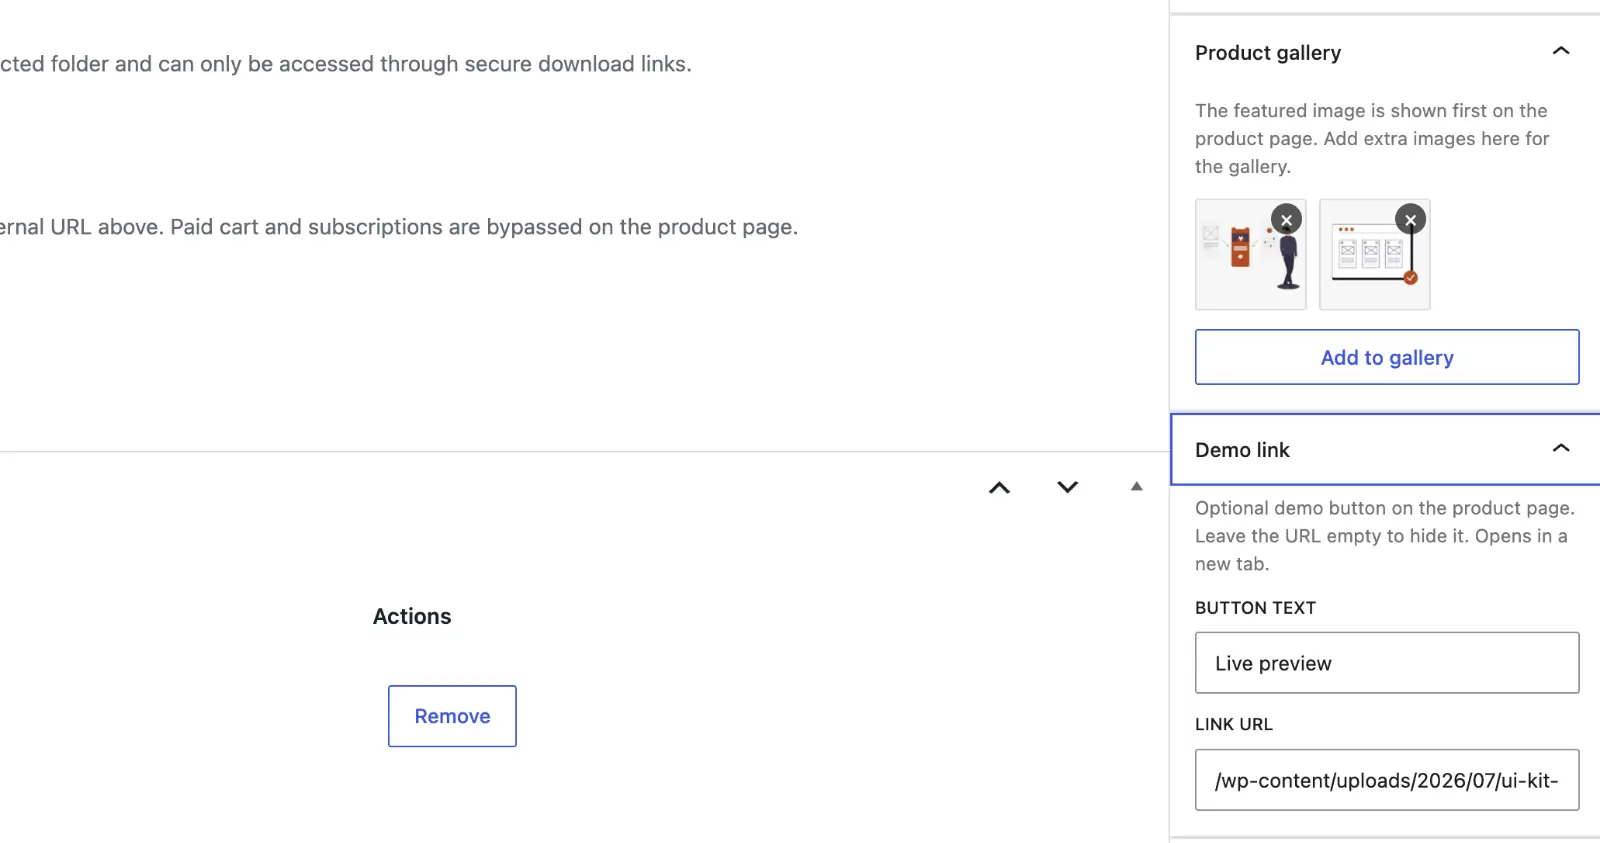This screenshot has width=1600, height=843.
Task: Click the LINK URL label
Action: tap(1234, 724)
